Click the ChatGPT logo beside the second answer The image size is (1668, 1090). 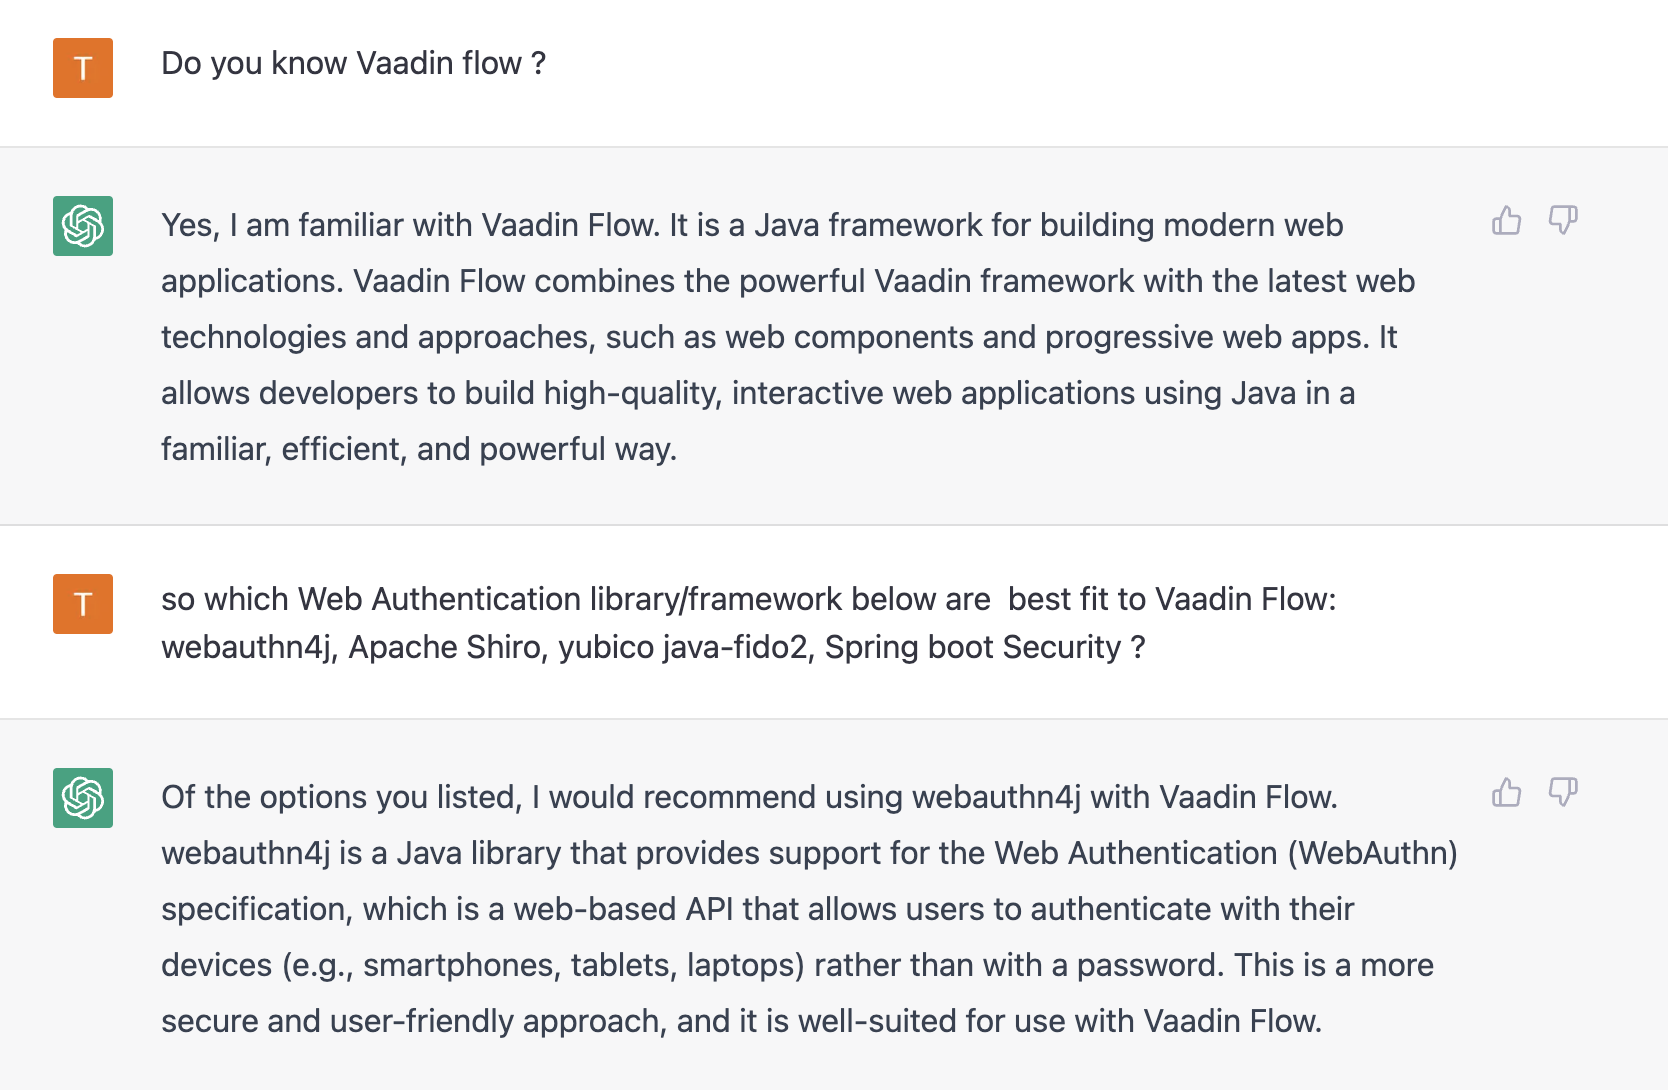click(83, 798)
